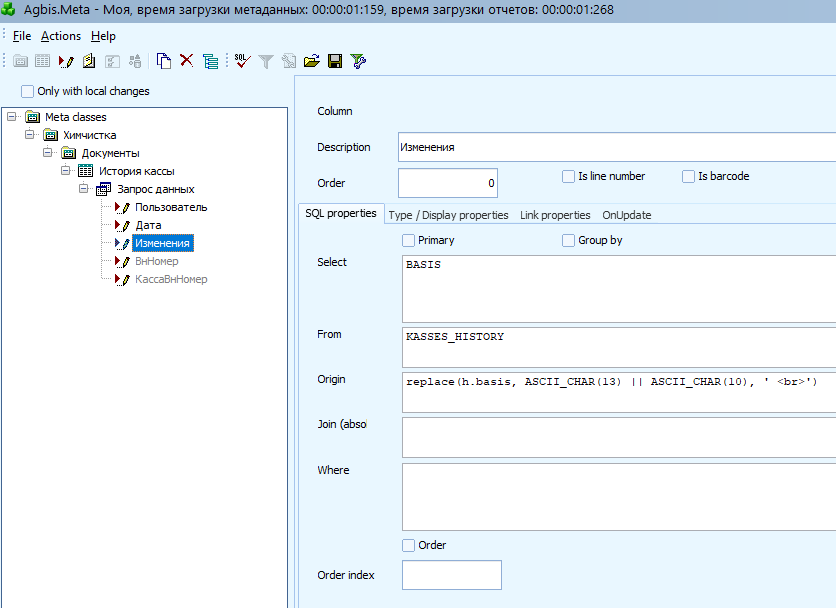This screenshot has height=608, width=836.
Task: Click the Документы folder icon
Action: click(69, 153)
